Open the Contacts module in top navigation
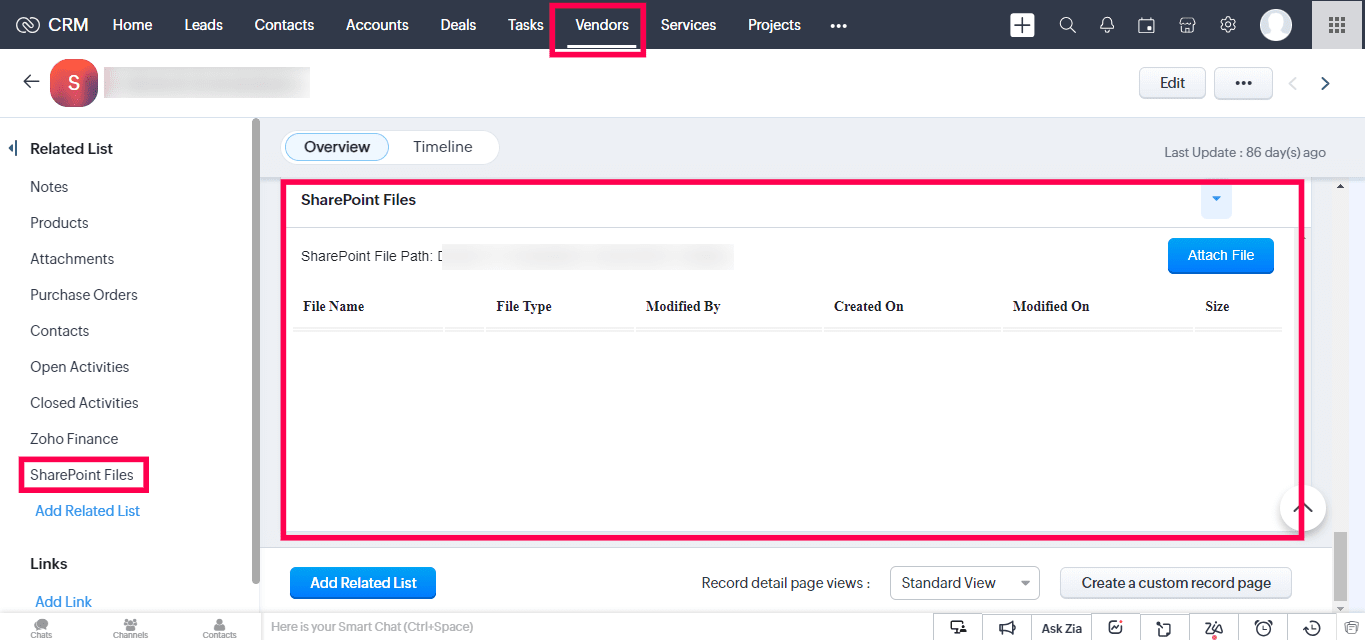The height and width of the screenshot is (640, 1365). (x=284, y=25)
